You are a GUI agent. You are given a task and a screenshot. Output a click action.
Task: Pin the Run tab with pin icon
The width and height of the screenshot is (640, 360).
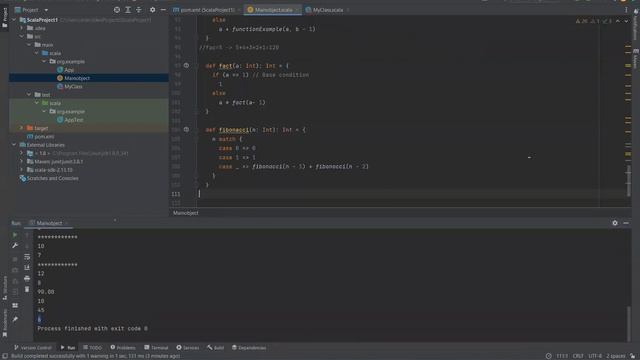pos(15,319)
